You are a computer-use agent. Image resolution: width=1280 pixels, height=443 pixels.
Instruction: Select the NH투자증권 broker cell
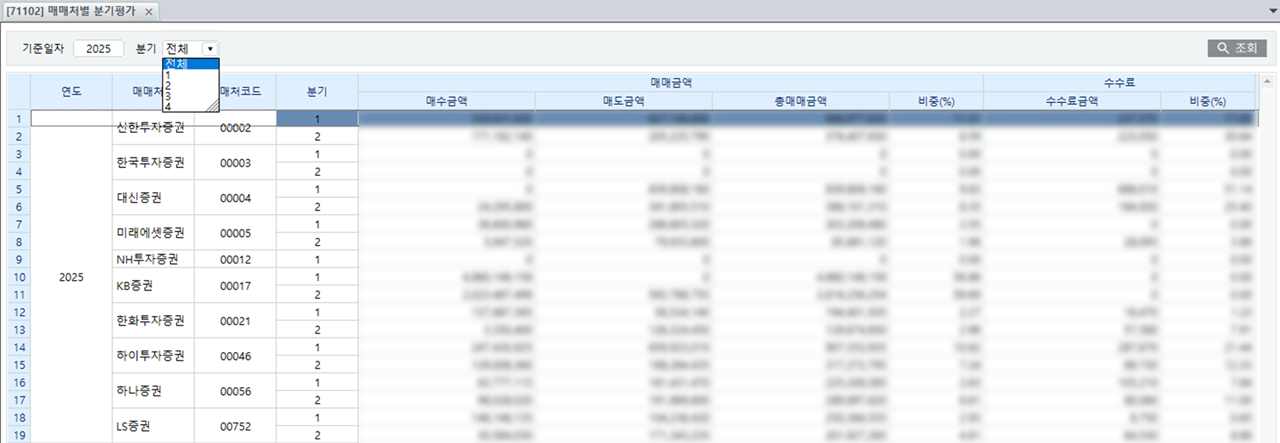(x=153, y=259)
